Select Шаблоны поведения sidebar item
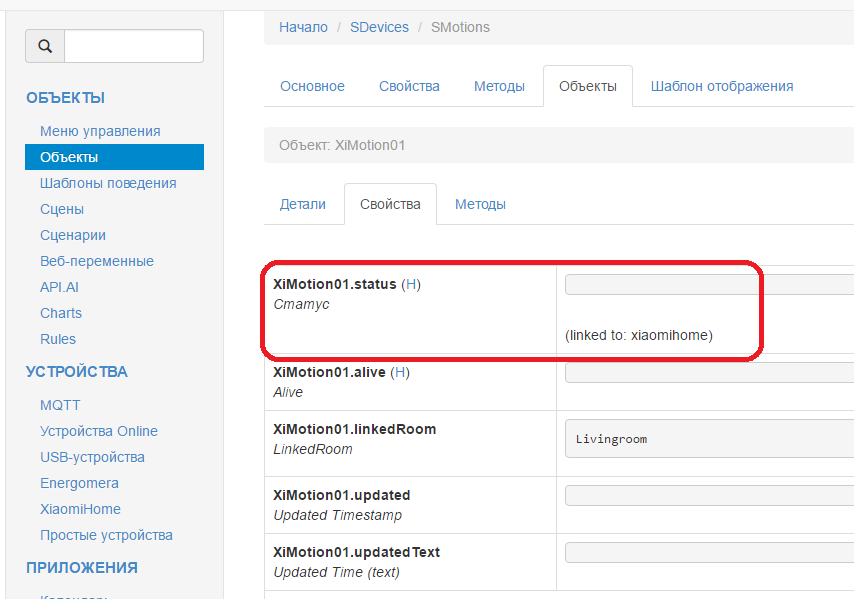The width and height of the screenshot is (854, 599). tap(108, 183)
